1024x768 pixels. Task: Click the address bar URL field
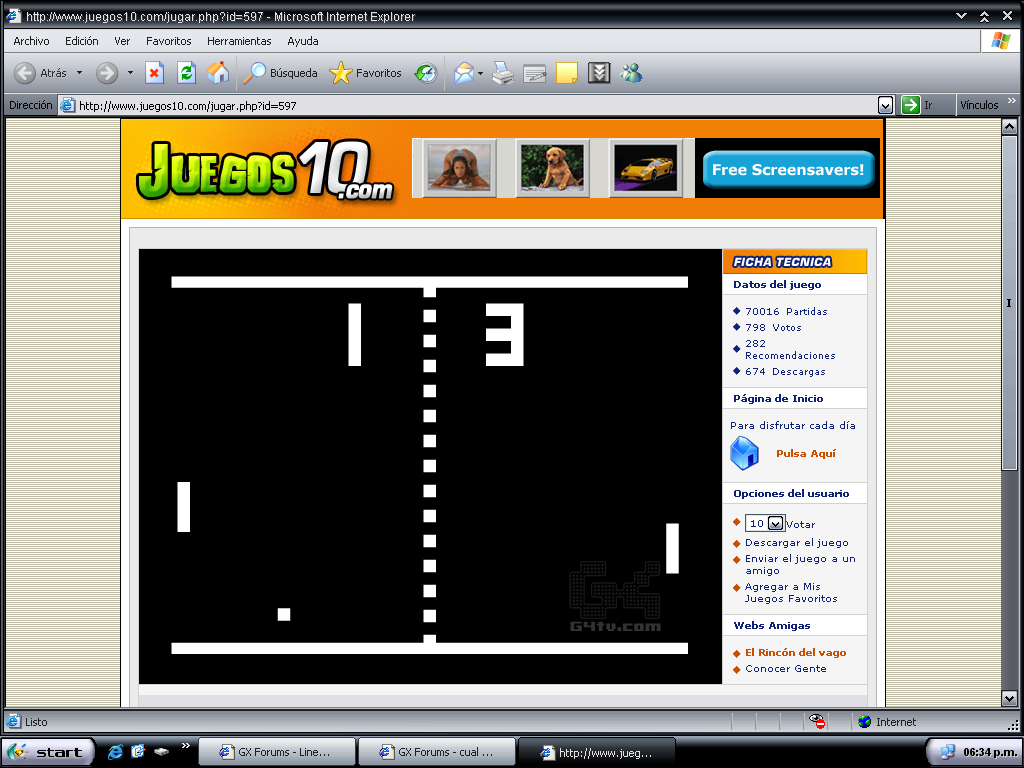[x=467, y=105]
